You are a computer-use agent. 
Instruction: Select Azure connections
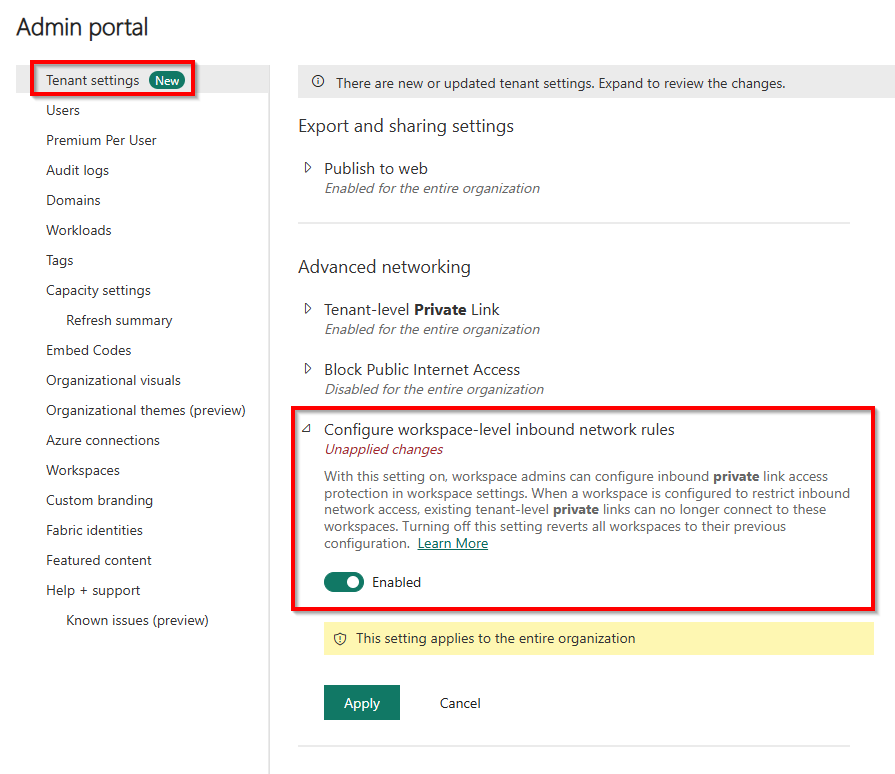tap(103, 441)
